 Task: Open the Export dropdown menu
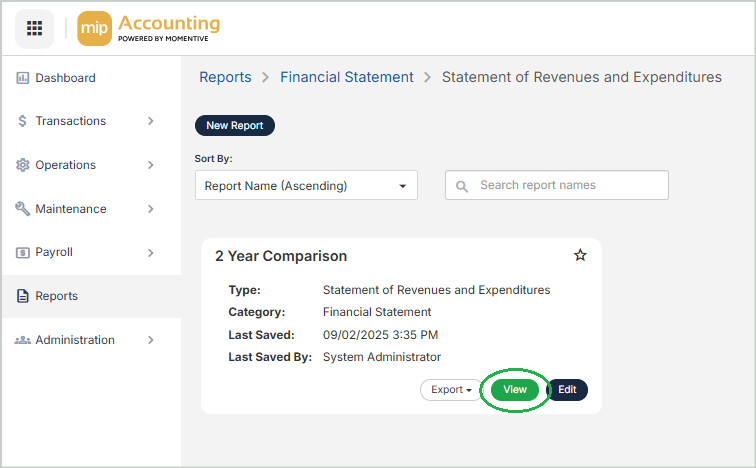pyautogui.click(x=452, y=390)
